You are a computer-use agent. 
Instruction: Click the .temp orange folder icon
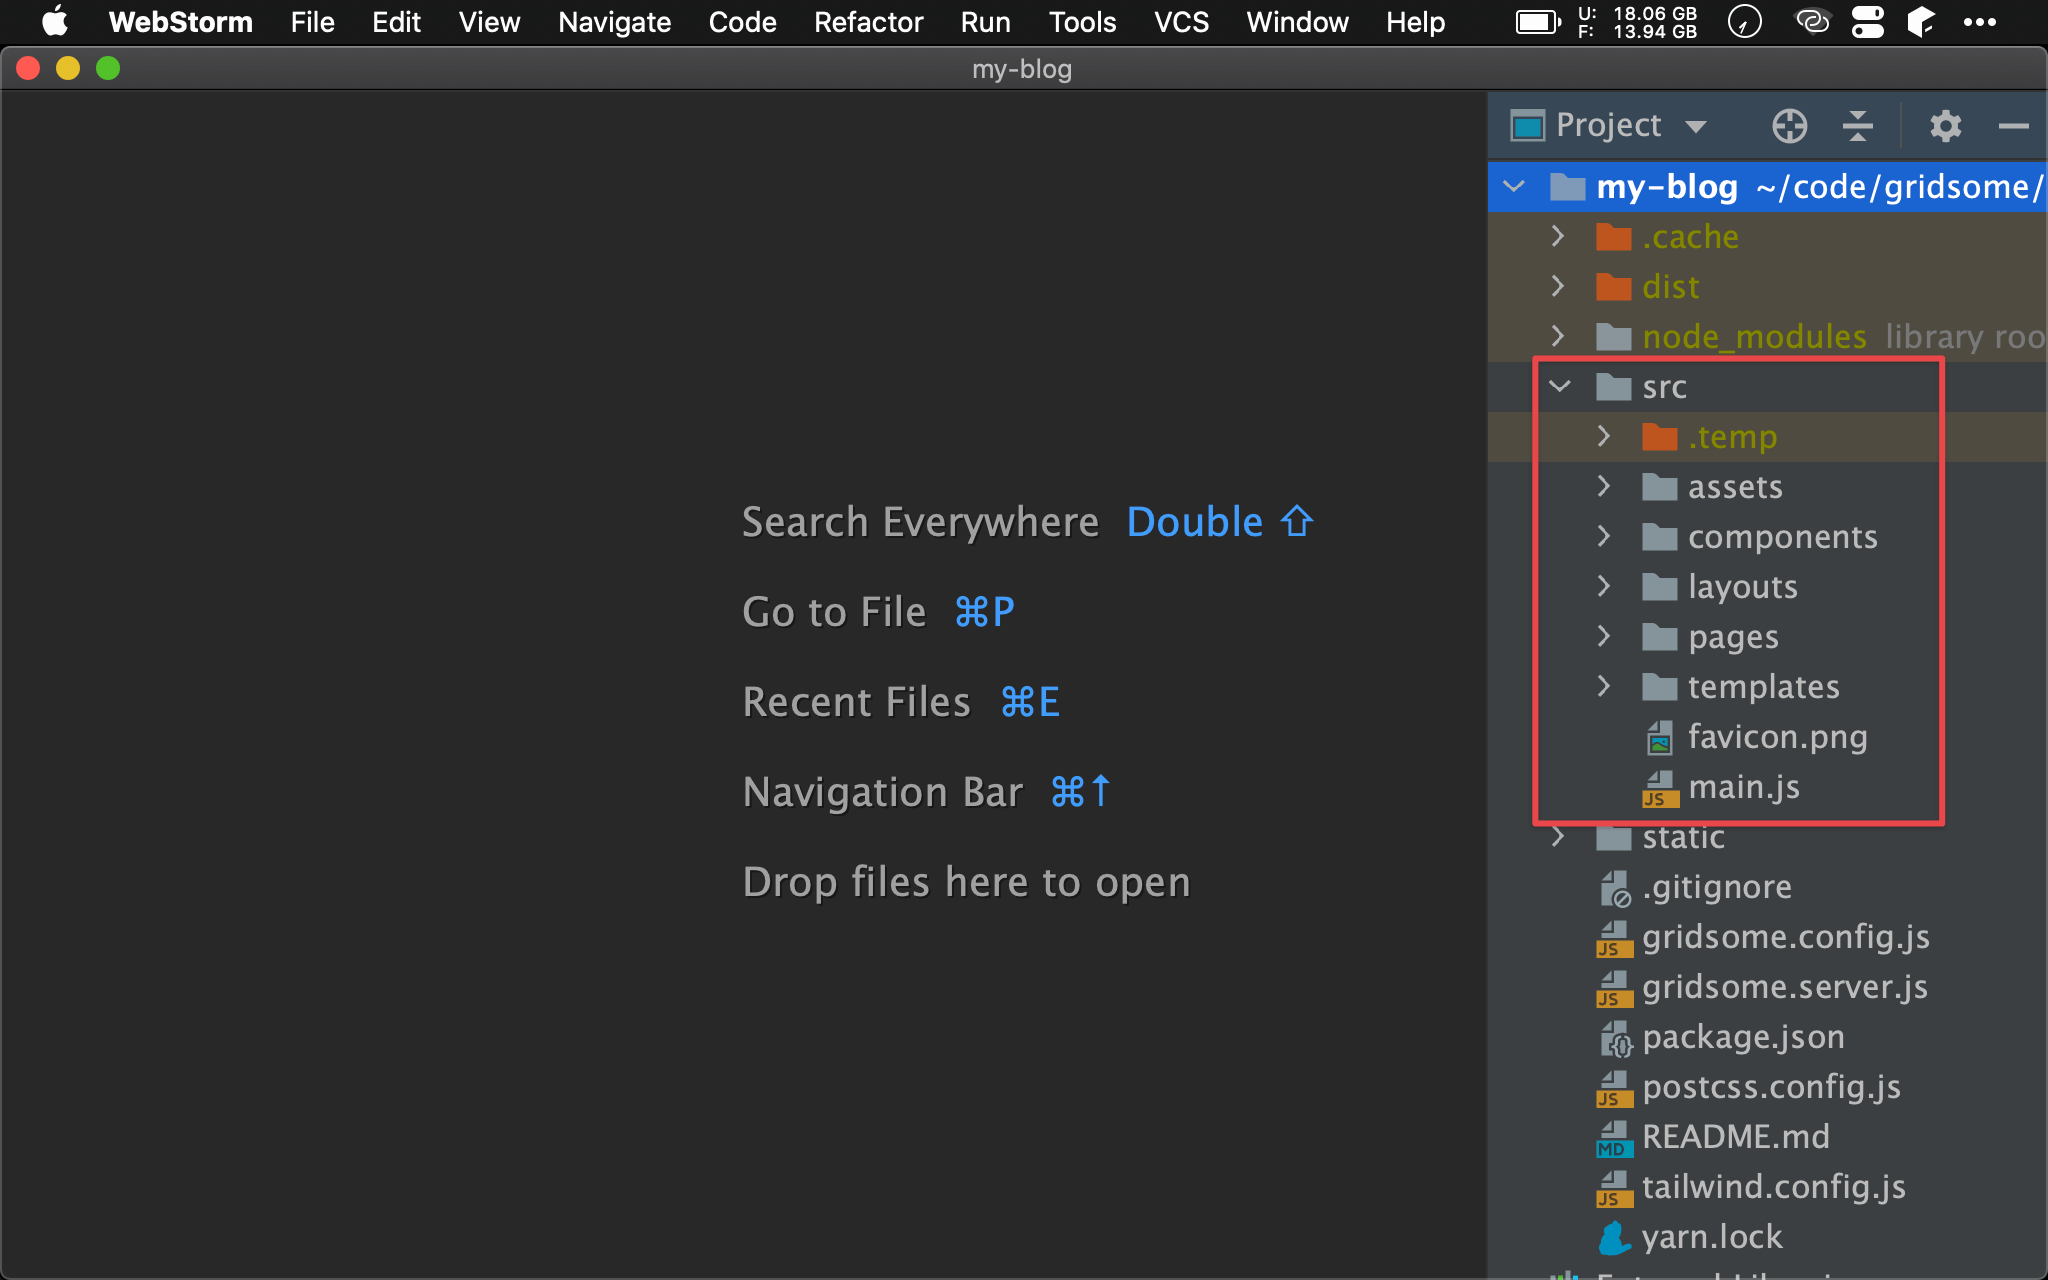tap(1659, 437)
